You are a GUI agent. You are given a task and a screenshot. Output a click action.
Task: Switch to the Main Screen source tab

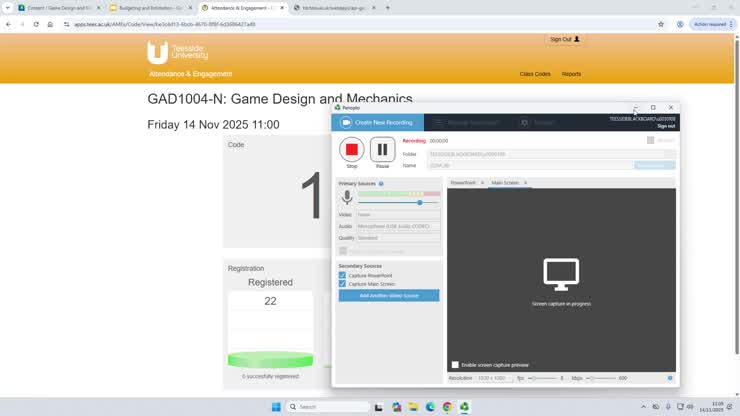point(505,183)
